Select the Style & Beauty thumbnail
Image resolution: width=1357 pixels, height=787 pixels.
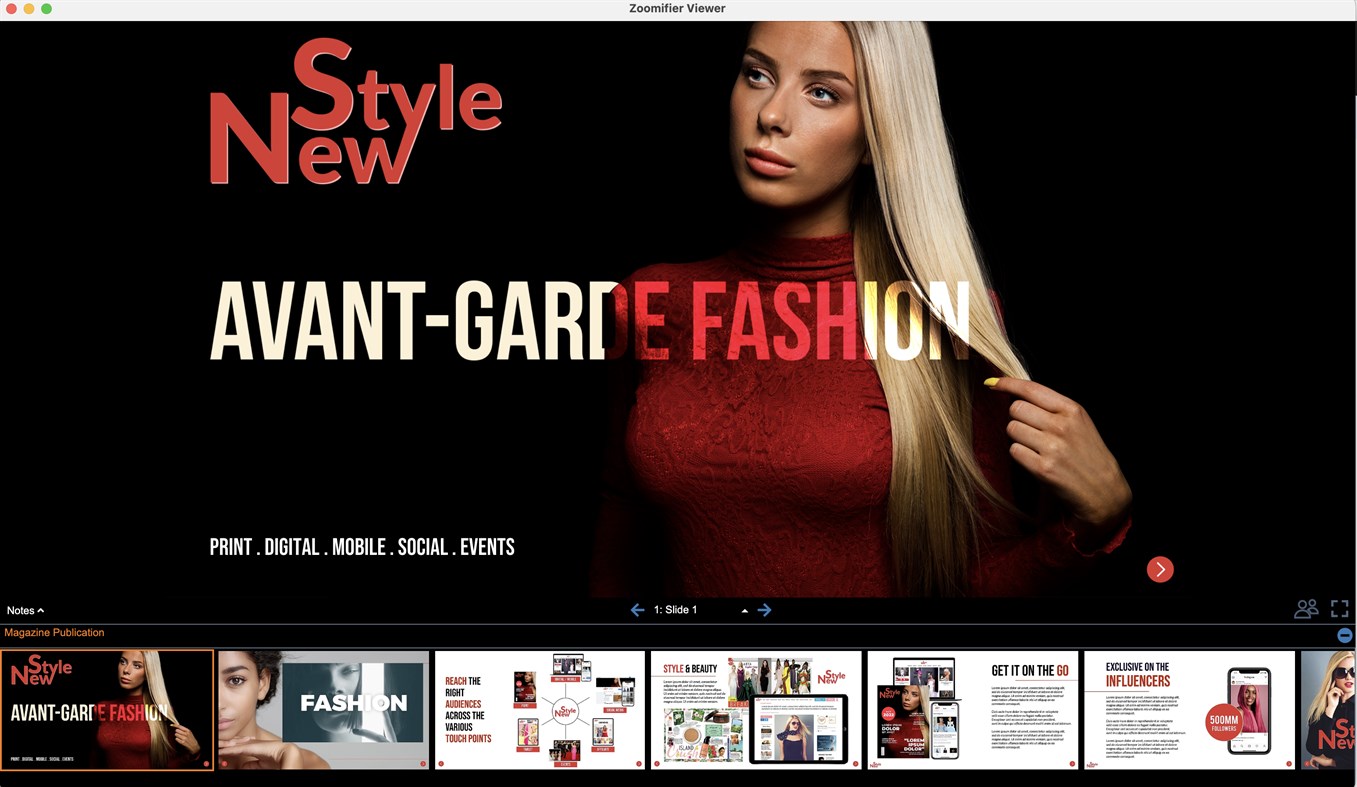pos(756,710)
